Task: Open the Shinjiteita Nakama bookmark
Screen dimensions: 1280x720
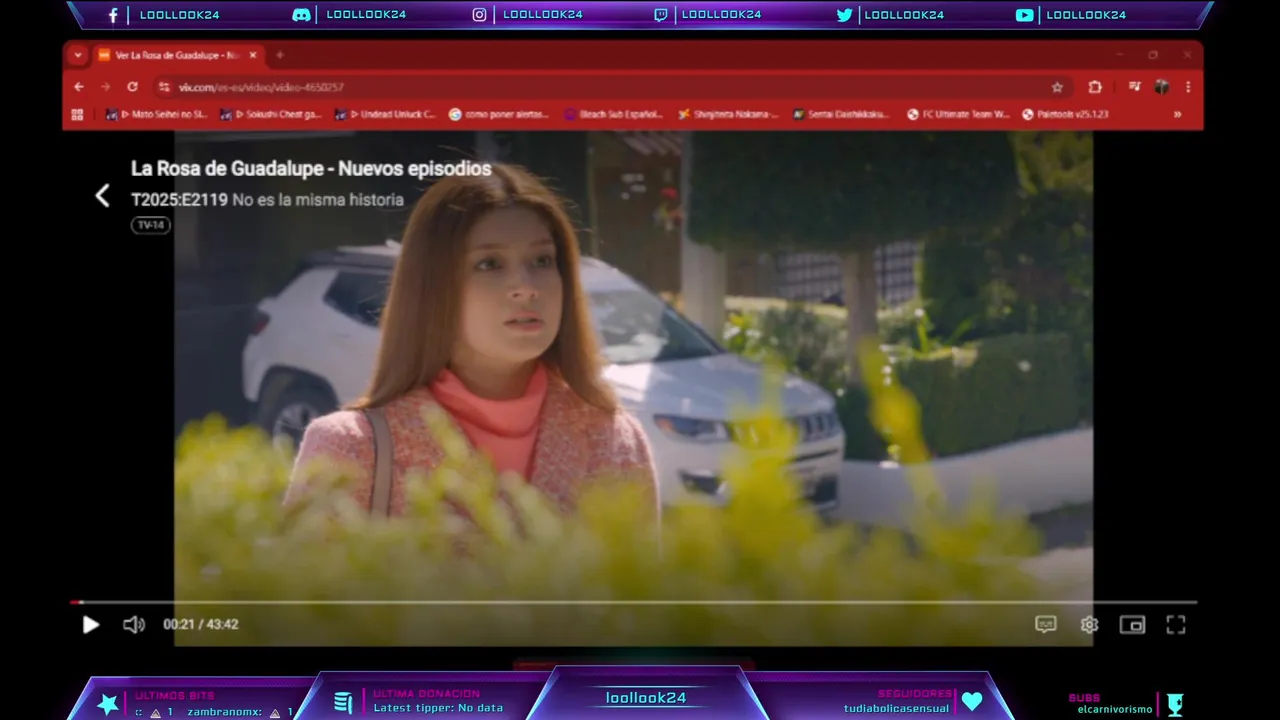Action: click(x=728, y=114)
